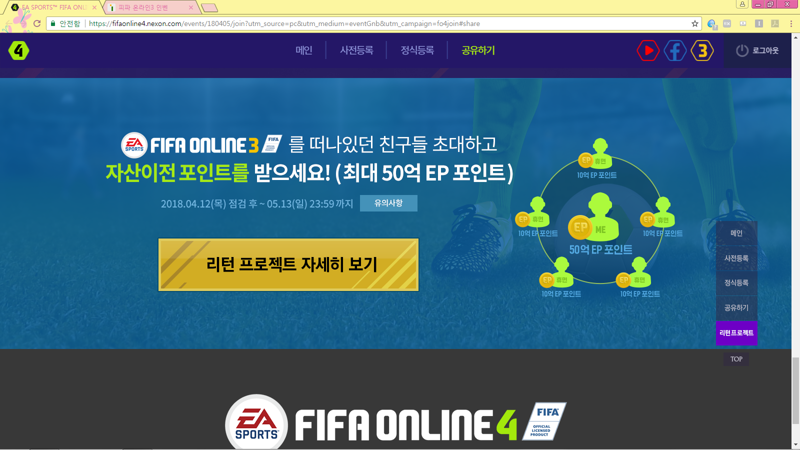Click the page vertical scrollbar thumb
This screenshot has width=800, height=450.
[x=795, y=391]
